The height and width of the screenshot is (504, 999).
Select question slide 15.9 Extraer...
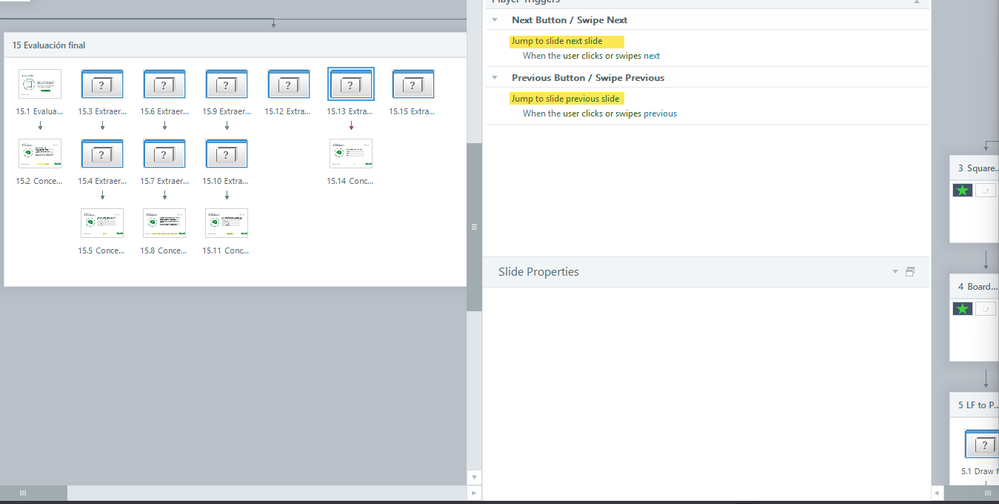pos(227,84)
